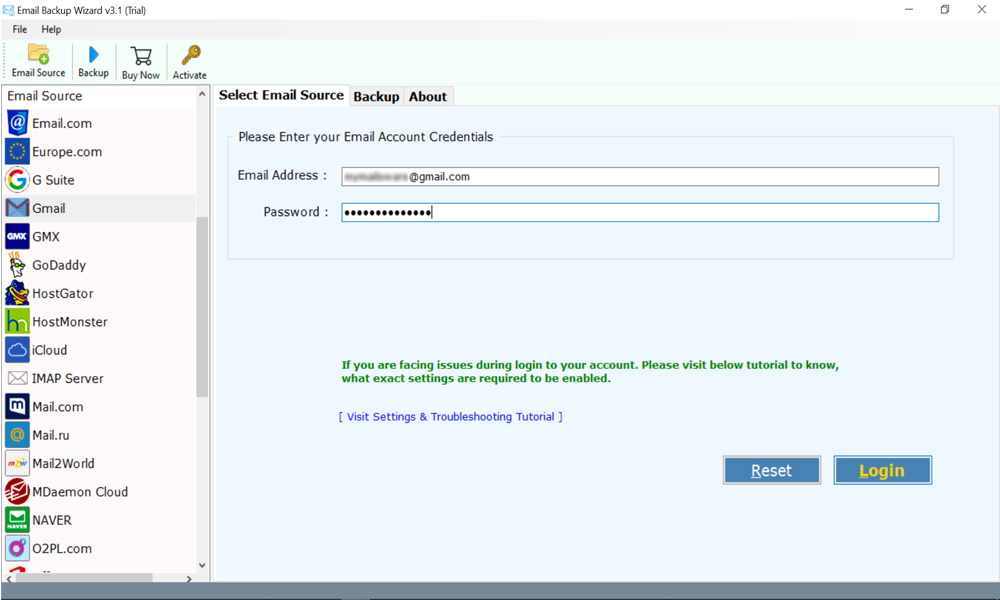
Task: Select IMAP Server label in list
Action: tap(68, 378)
